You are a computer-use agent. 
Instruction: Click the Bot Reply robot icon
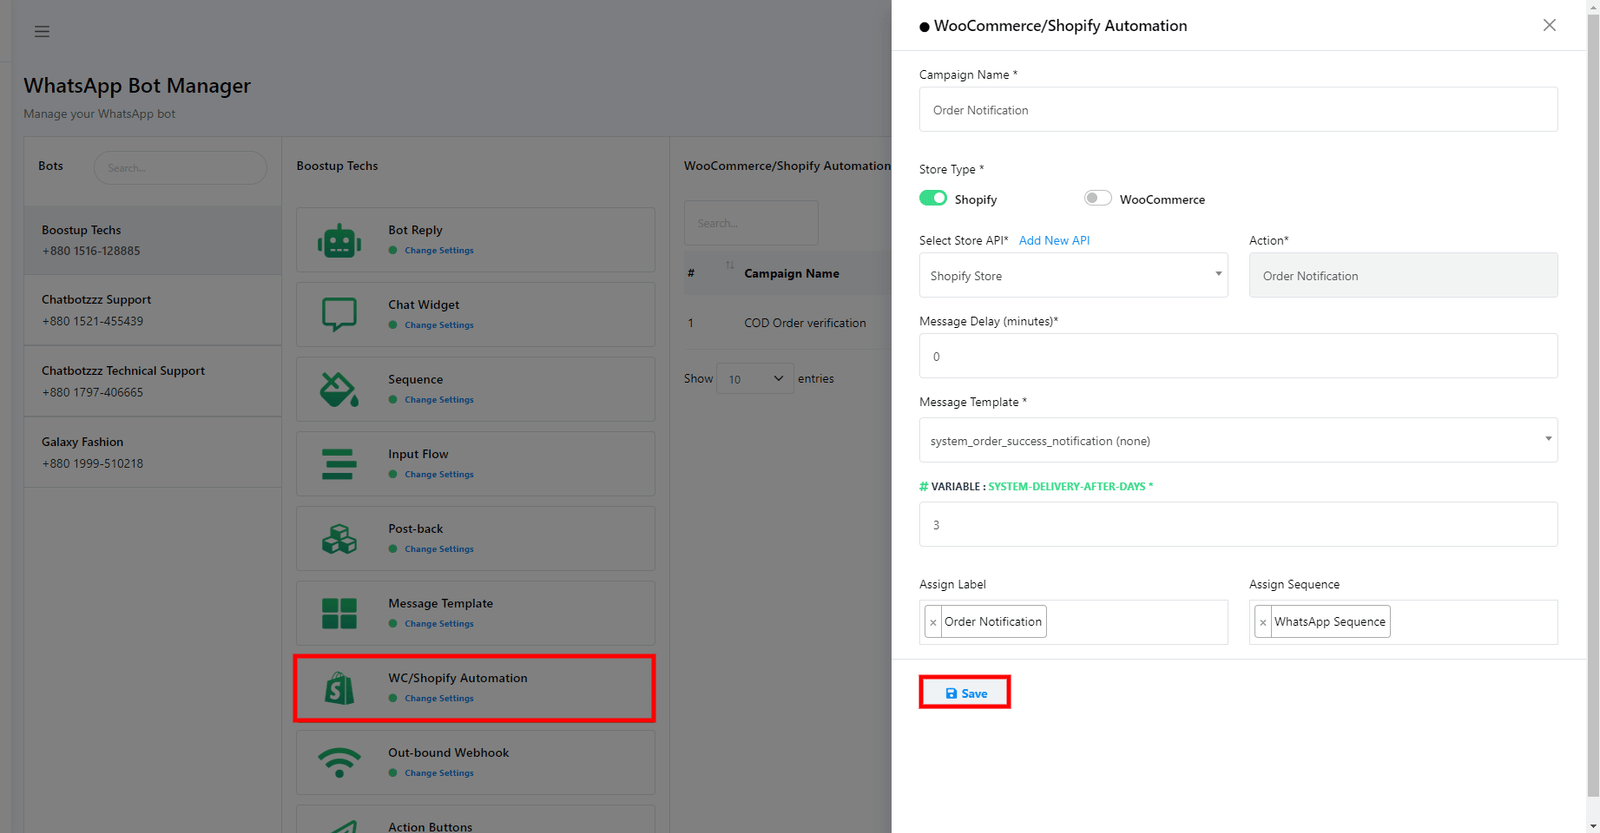click(339, 240)
